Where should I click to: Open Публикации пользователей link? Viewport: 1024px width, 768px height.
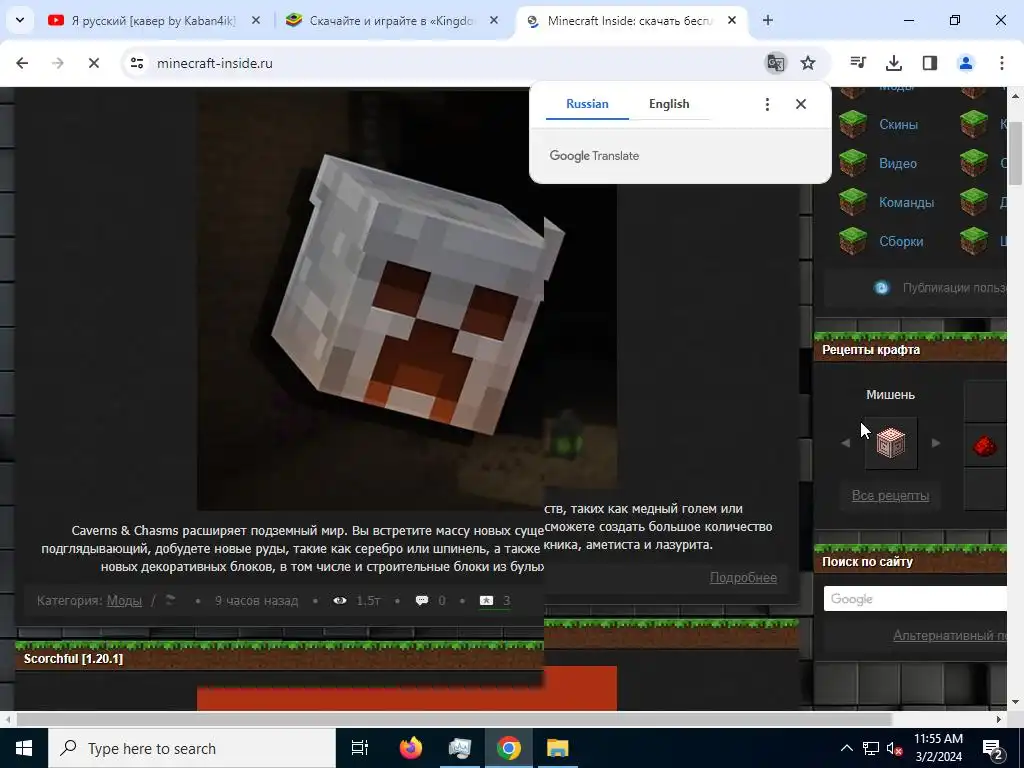[954, 287]
